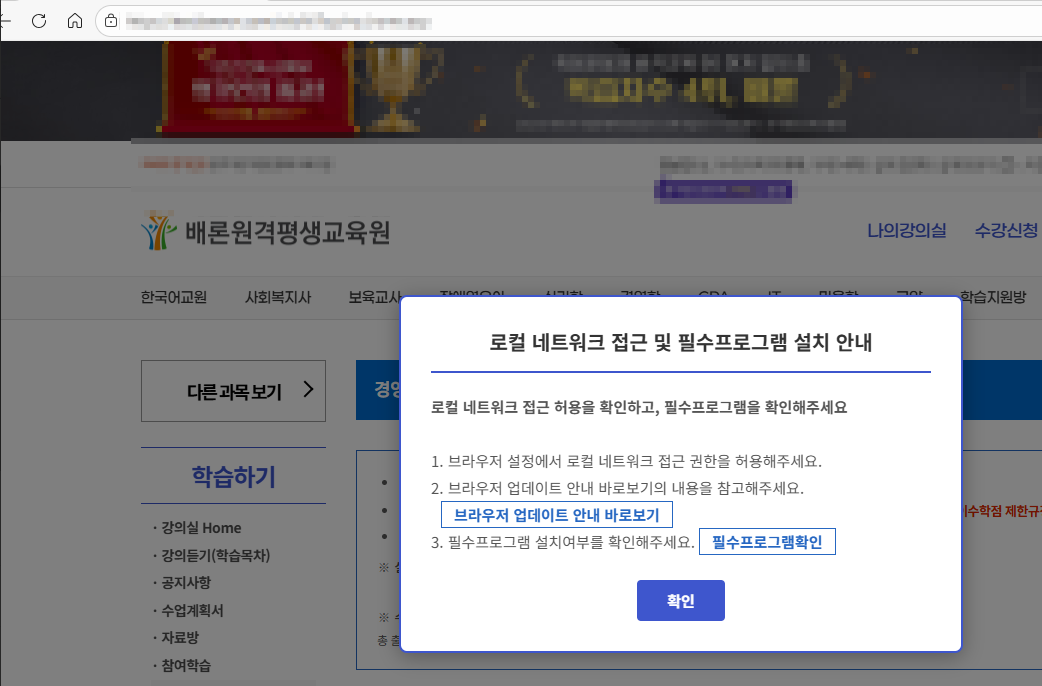Click 브라우저 업데이트 안내 바로보기 button
The width and height of the screenshot is (1042, 686).
click(x=557, y=515)
